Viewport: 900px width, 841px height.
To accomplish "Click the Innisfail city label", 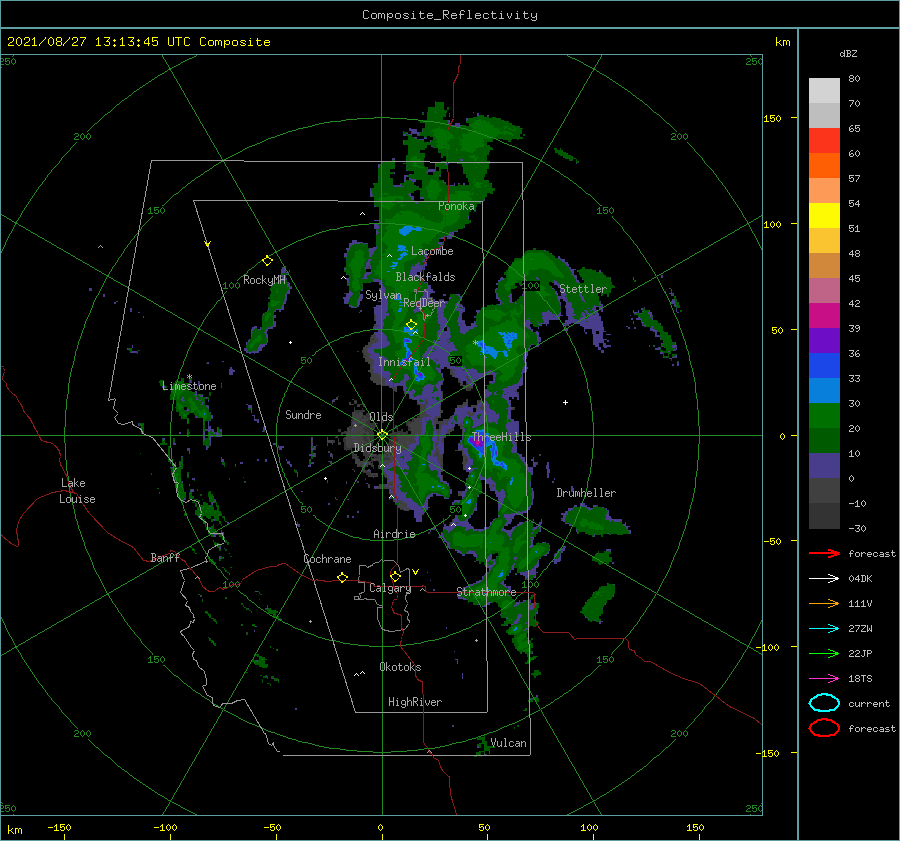I will [x=404, y=362].
